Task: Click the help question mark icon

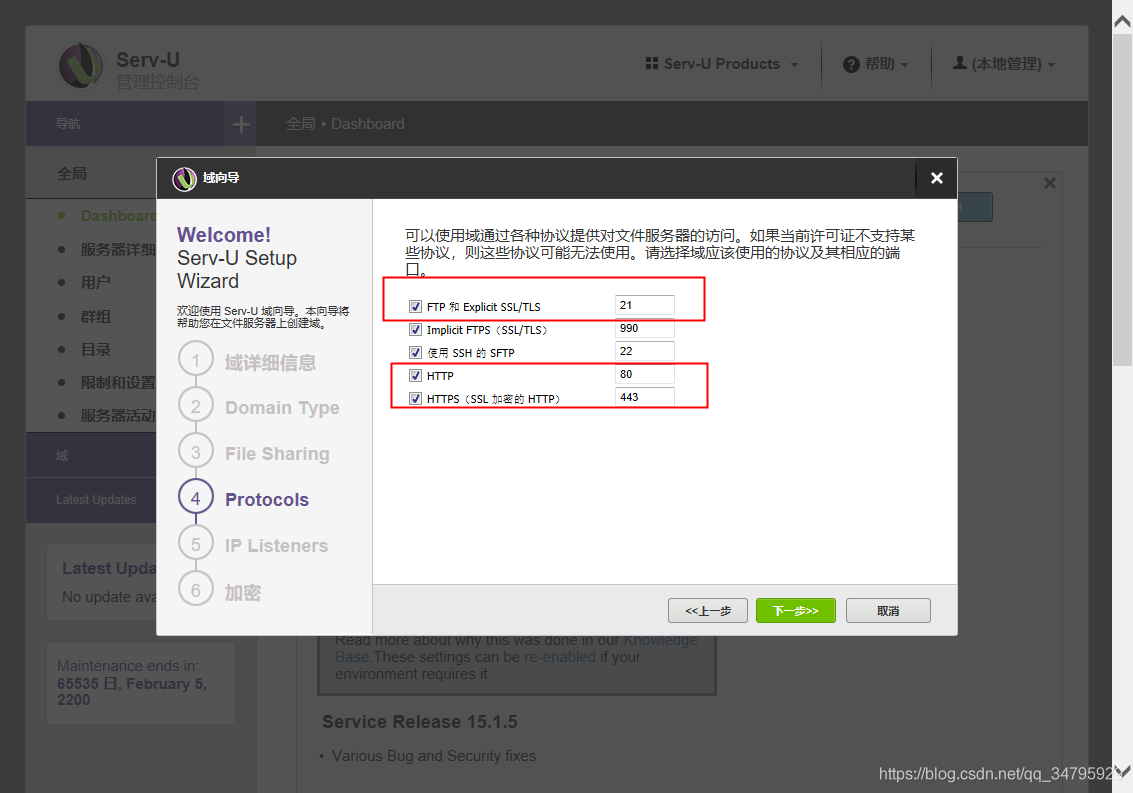Action: [x=851, y=64]
